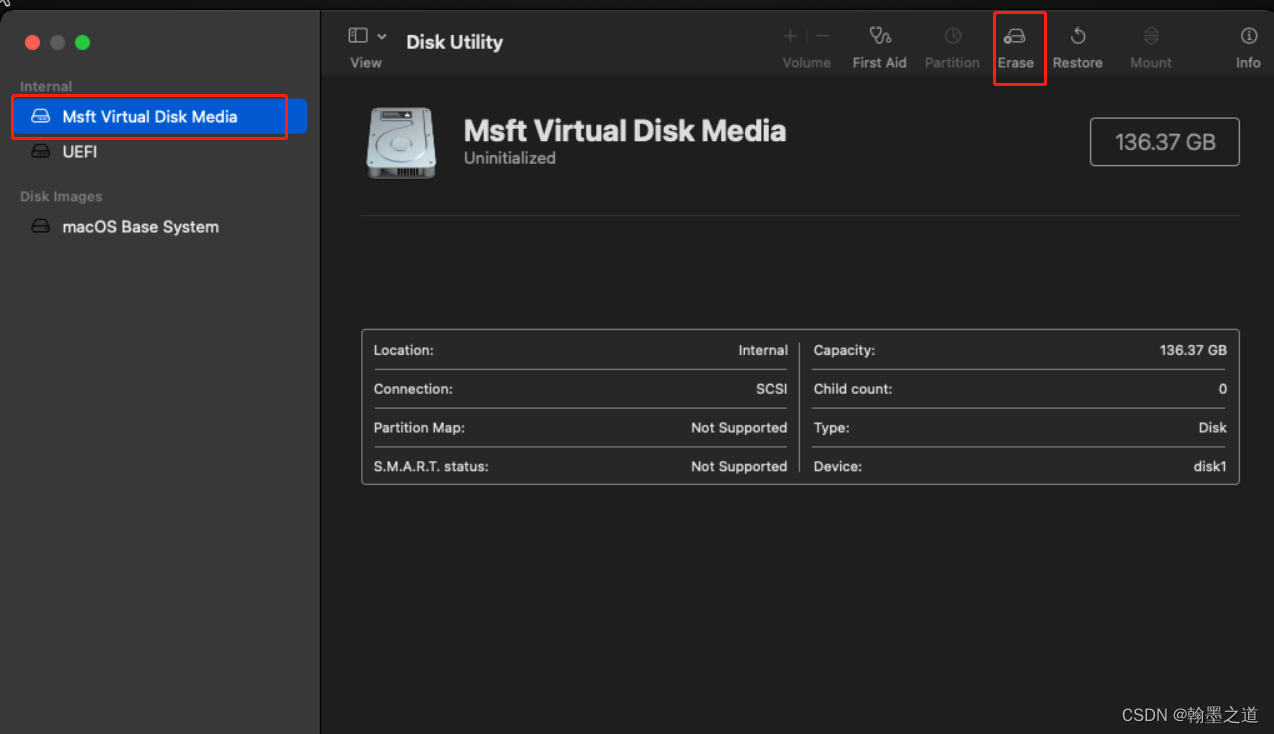Click the Child count 0 value
This screenshot has width=1274, height=734.
click(x=1222, y=389)
